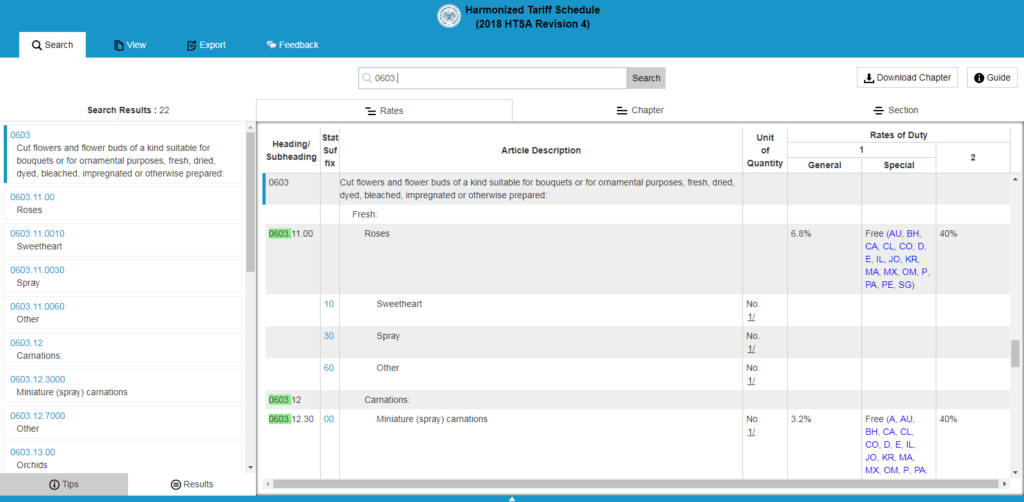Show the Results panel

(x=192, y=484)
